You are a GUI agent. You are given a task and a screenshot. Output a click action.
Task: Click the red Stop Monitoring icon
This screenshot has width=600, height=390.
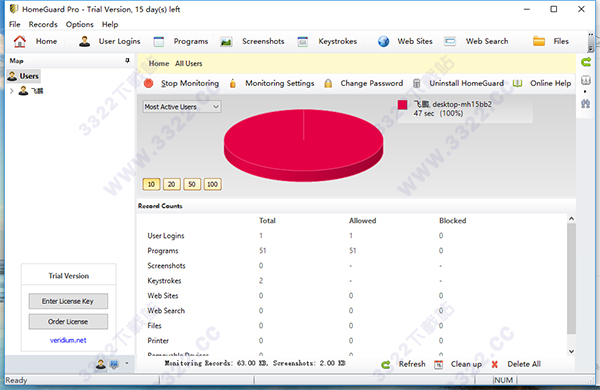click(x=148, y=83)
